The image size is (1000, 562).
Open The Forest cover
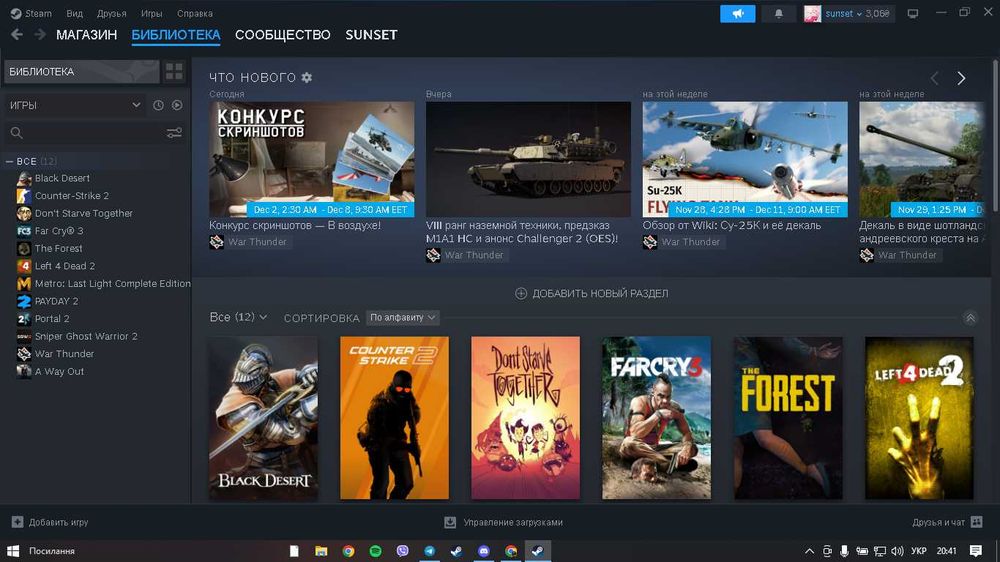(788, 418)
